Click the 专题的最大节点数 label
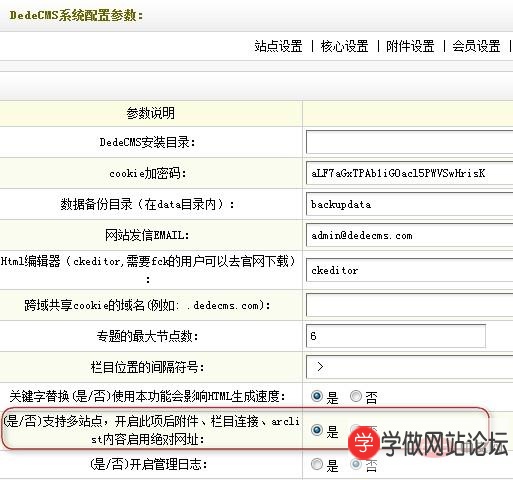 148,336
